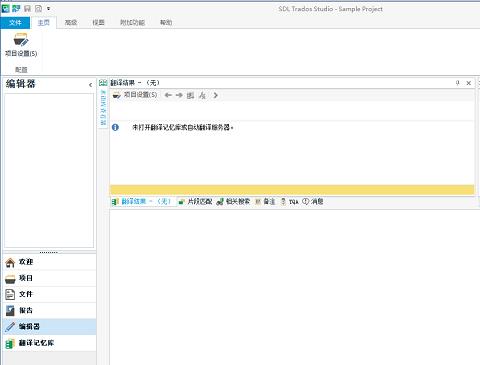Select the 片段匹配 bottom tab
This screenshot has width=480, height=365.
(x=195, y=201)
